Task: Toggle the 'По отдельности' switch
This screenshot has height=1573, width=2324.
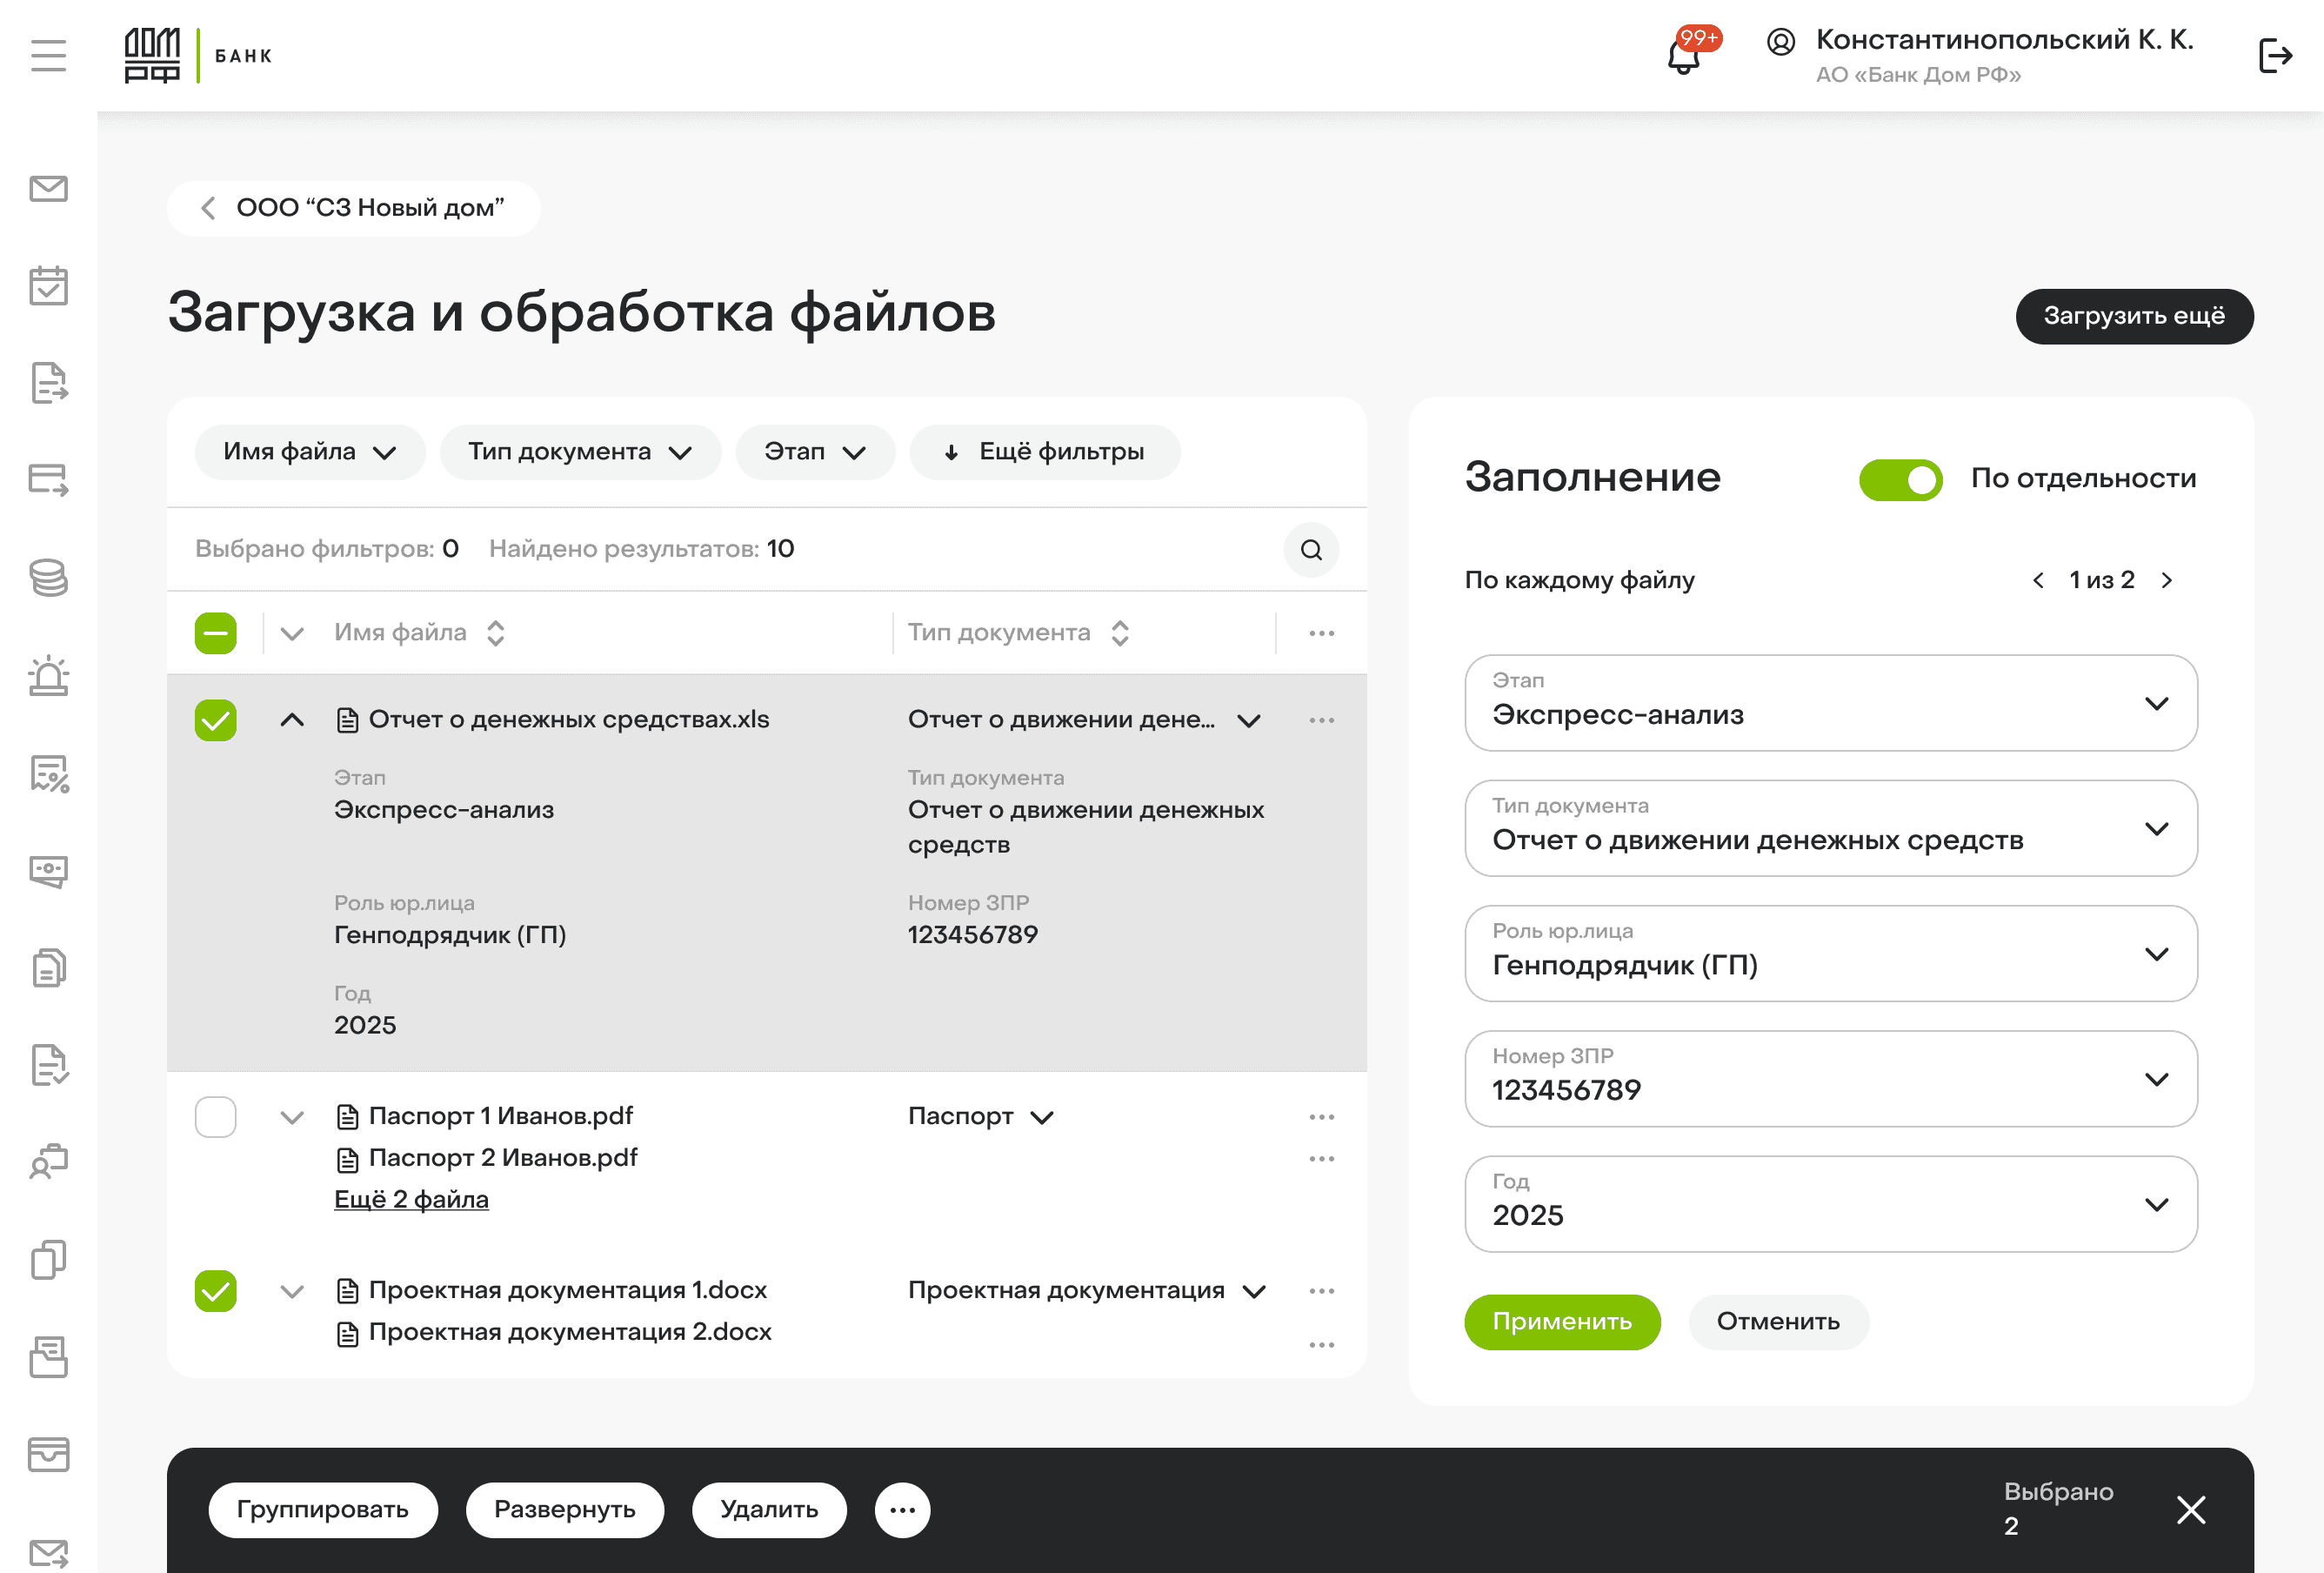Action: coord(1900,480)
